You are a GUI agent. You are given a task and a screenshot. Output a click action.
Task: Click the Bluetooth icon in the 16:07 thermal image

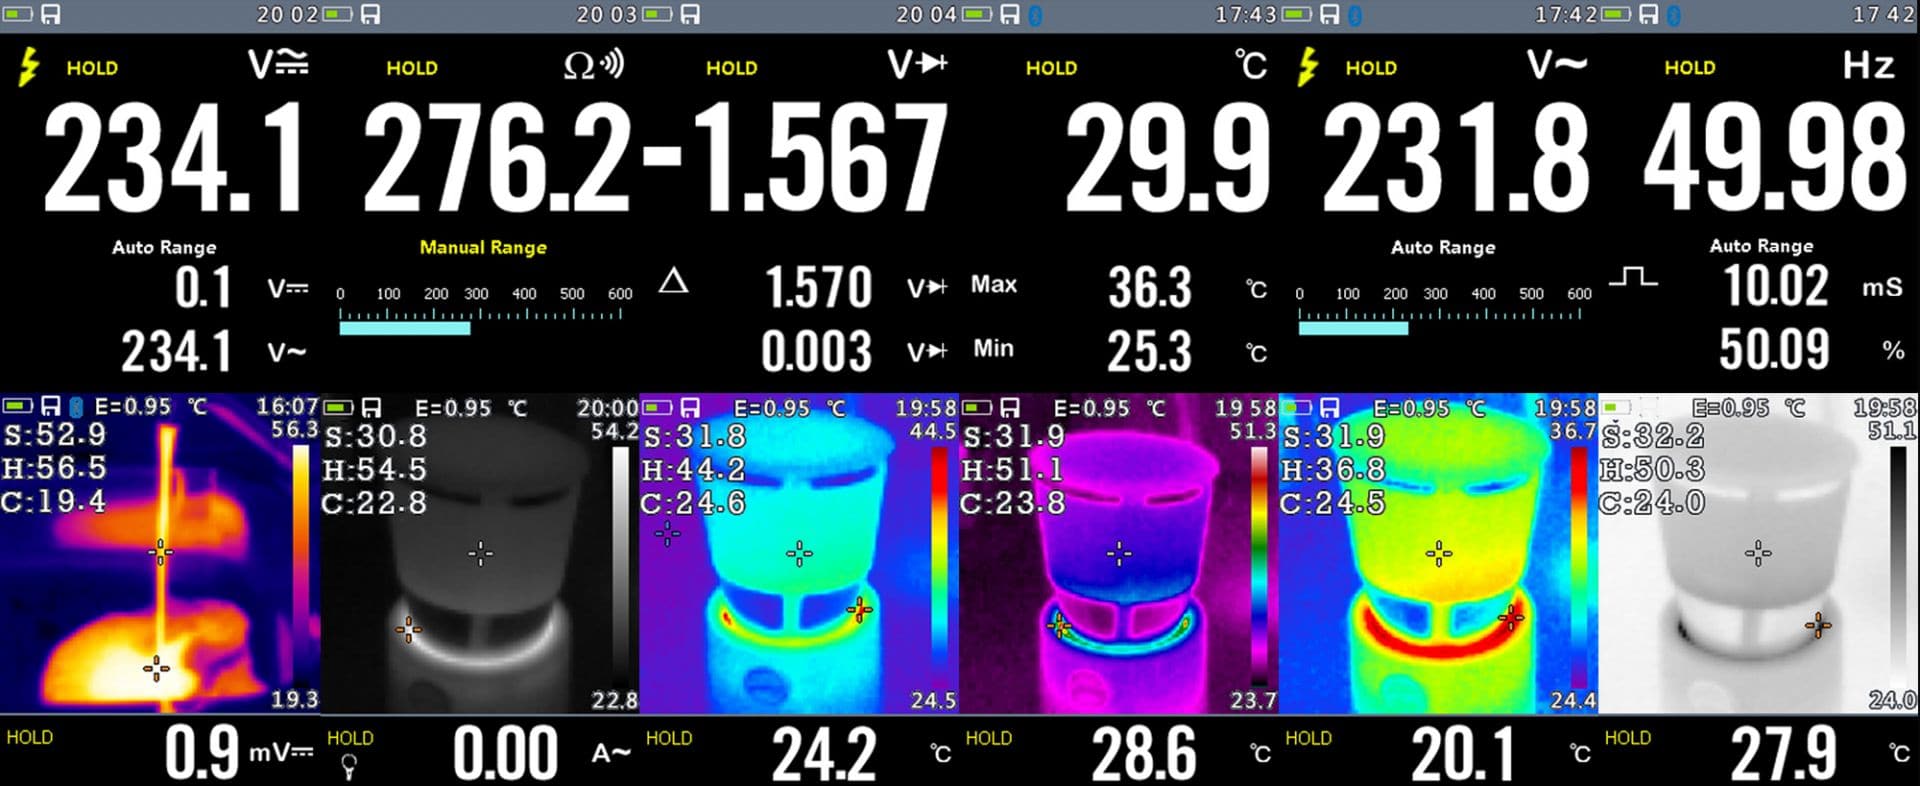[x=74, y=406]
